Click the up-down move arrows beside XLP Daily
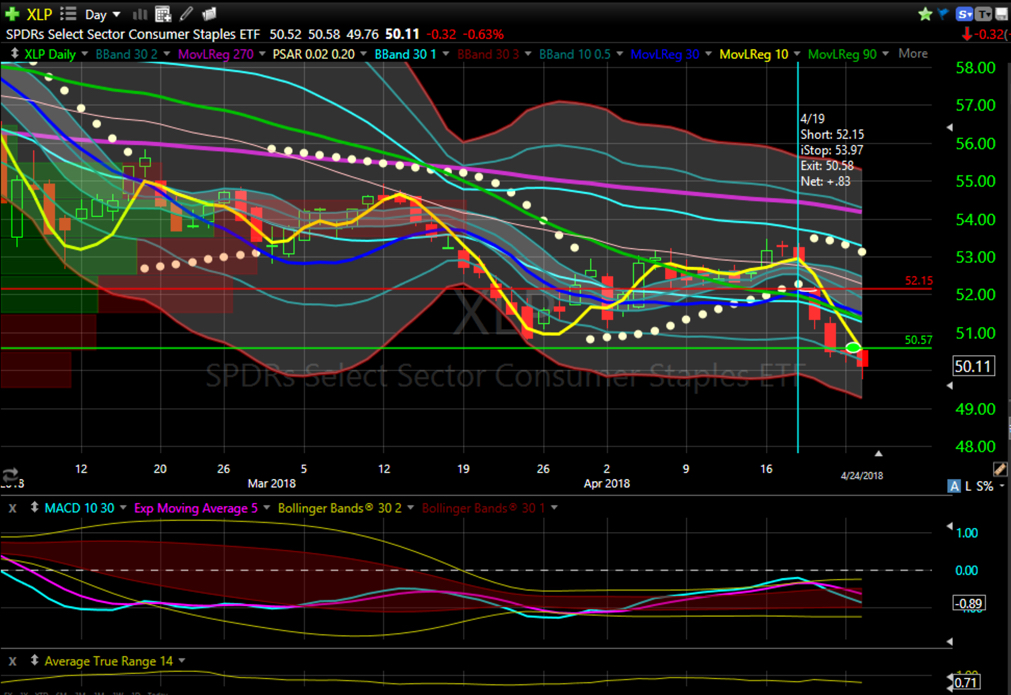 click(14, 54)
